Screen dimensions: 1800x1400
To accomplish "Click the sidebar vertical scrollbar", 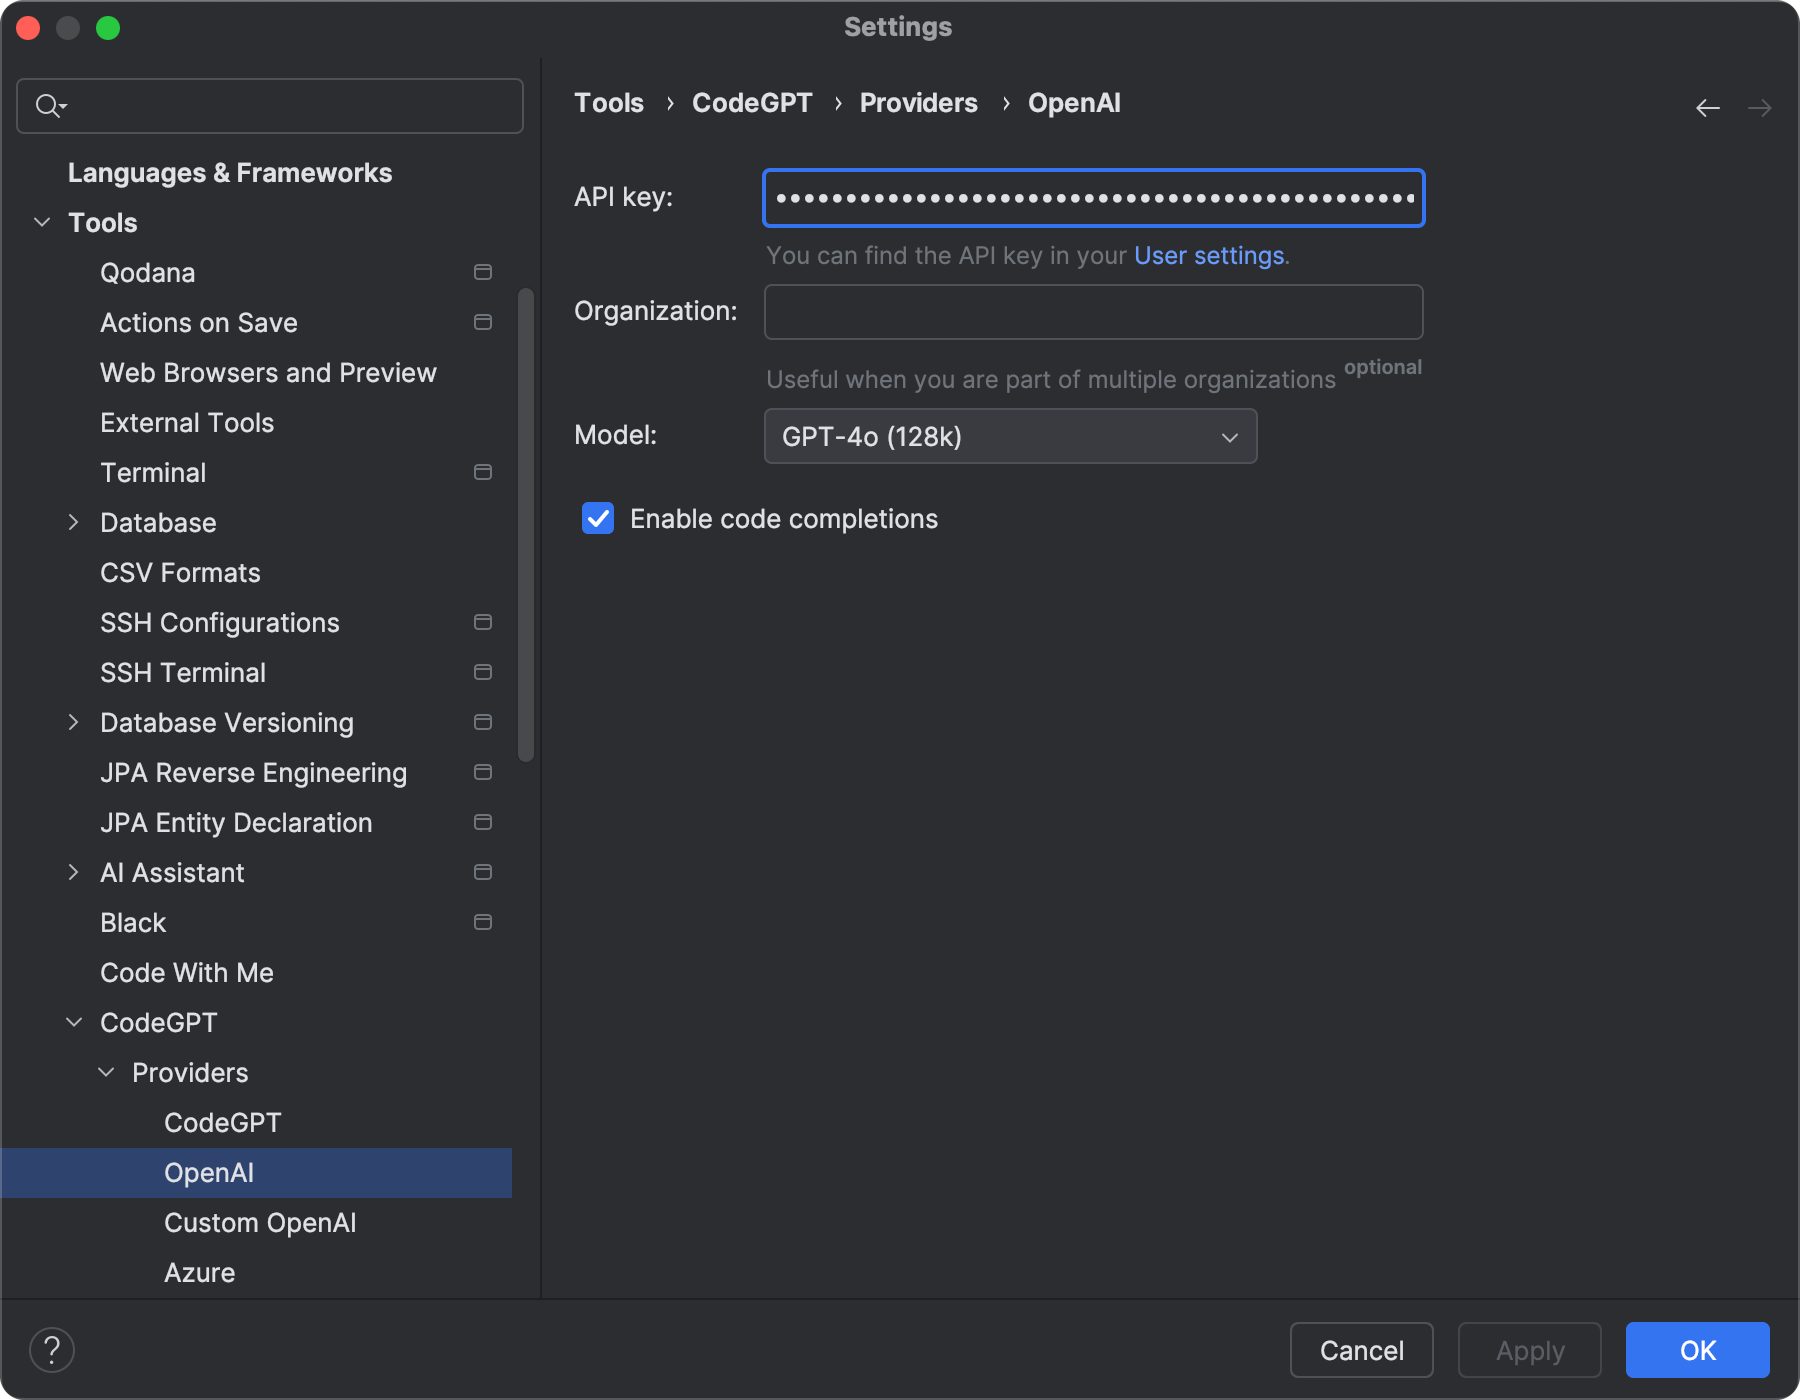I will coord(526,524).
